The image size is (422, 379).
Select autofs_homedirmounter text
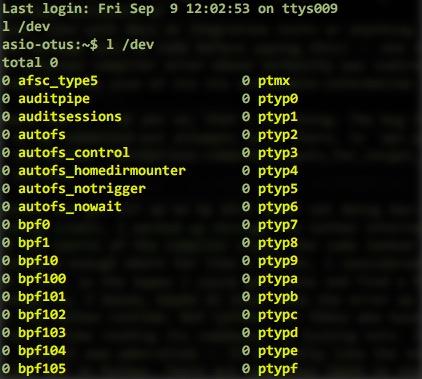point(102,171)
